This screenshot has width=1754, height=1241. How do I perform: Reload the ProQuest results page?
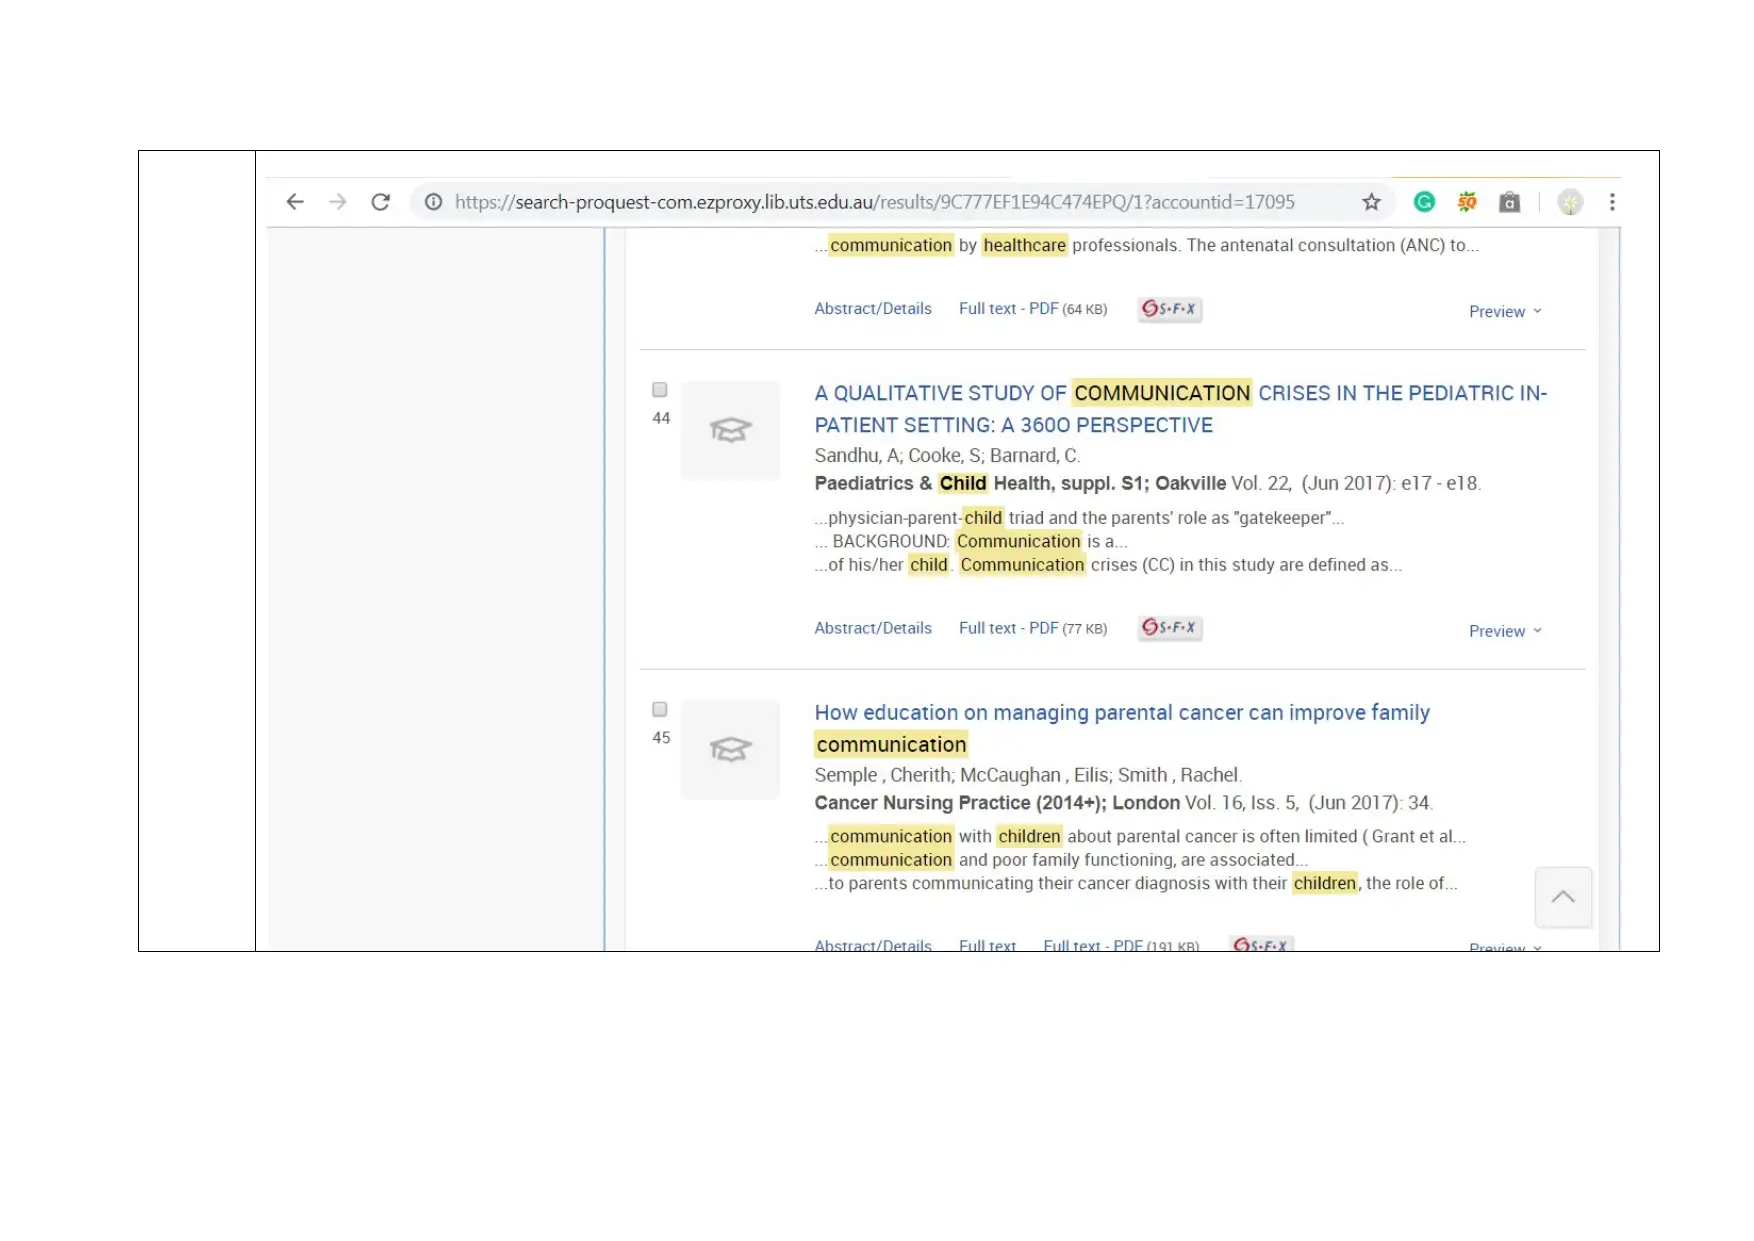(380, 202)
